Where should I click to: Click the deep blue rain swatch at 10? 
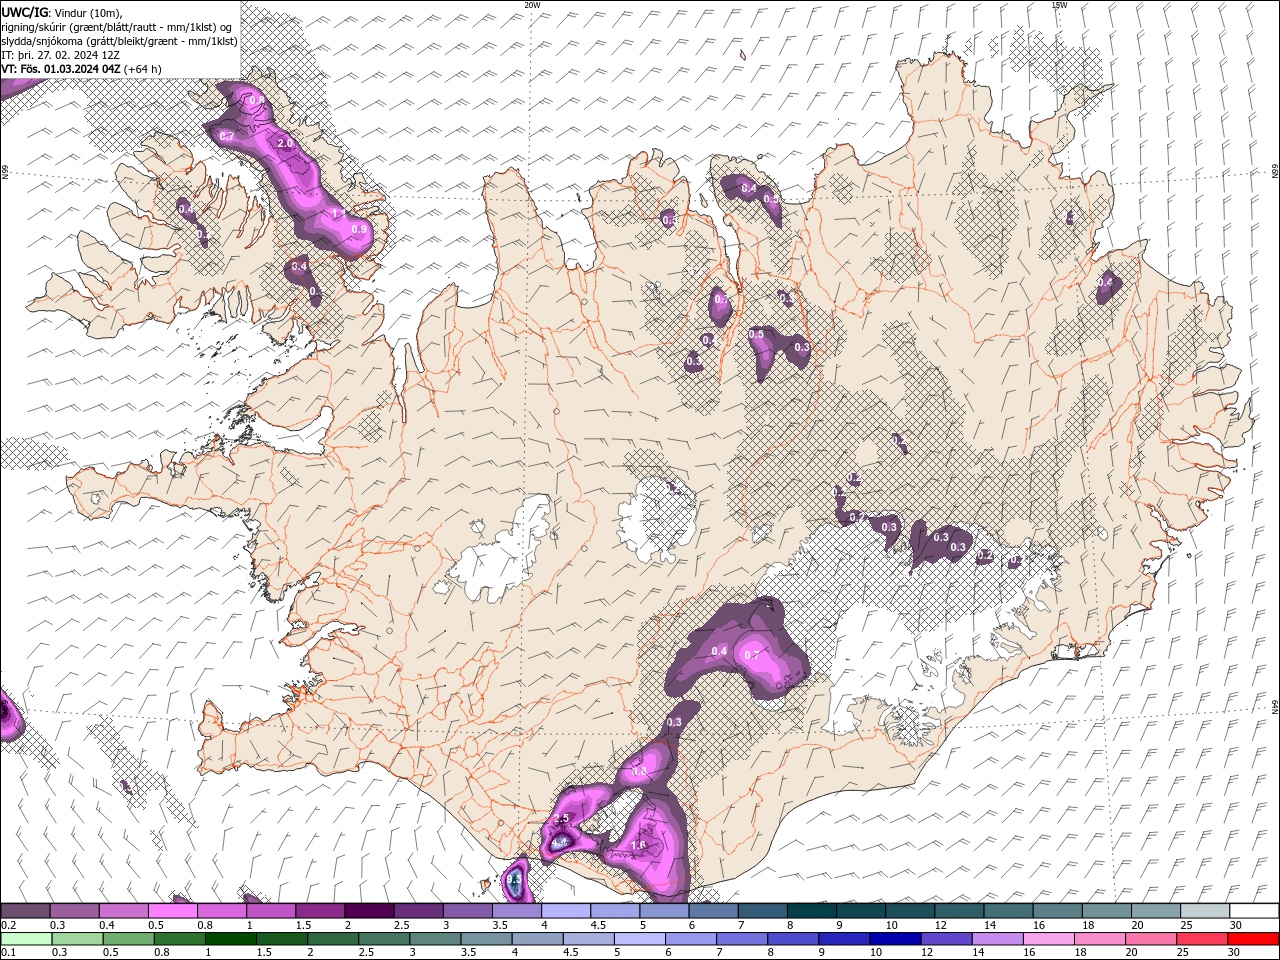coord(895,939)
